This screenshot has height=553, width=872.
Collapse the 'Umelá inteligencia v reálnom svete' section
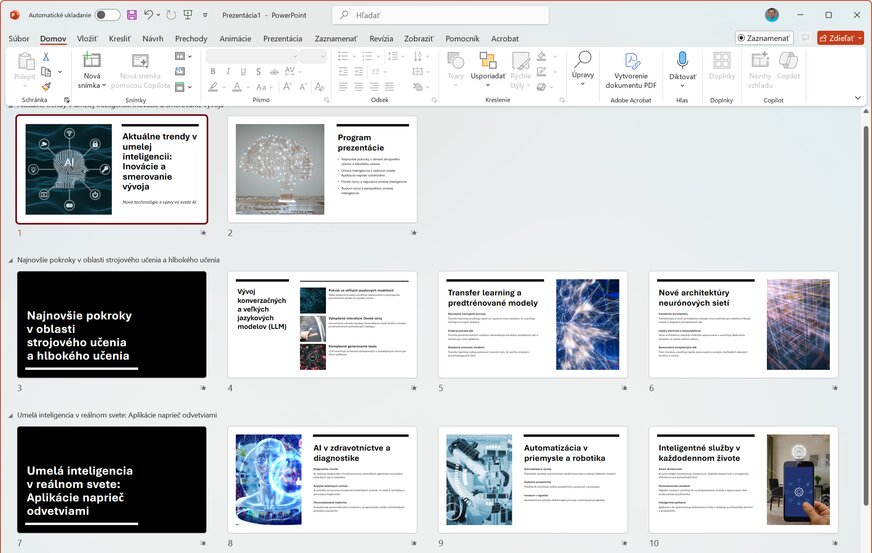click(11, 414)
